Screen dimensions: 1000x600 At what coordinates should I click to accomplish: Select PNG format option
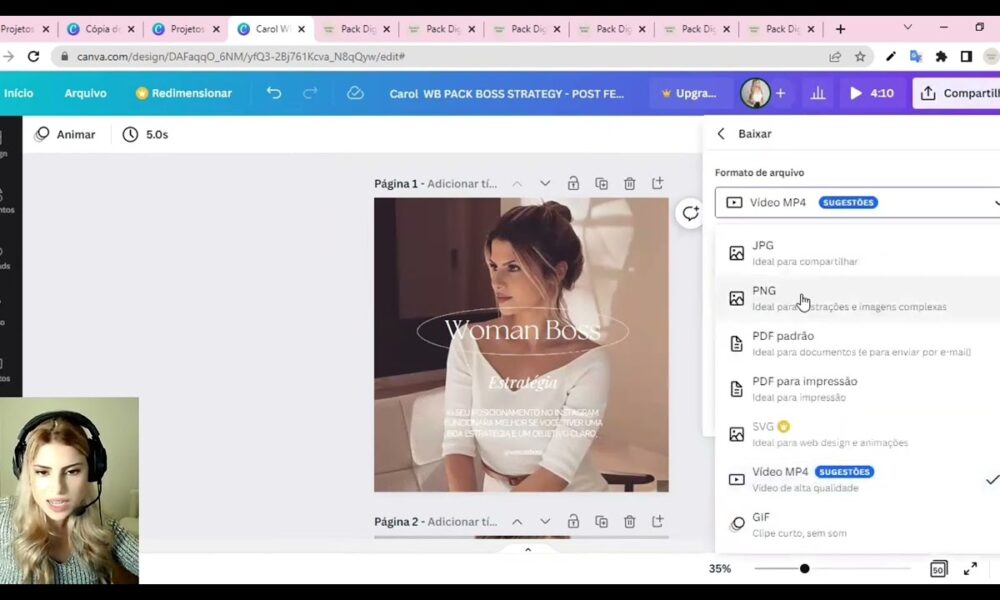857,298
